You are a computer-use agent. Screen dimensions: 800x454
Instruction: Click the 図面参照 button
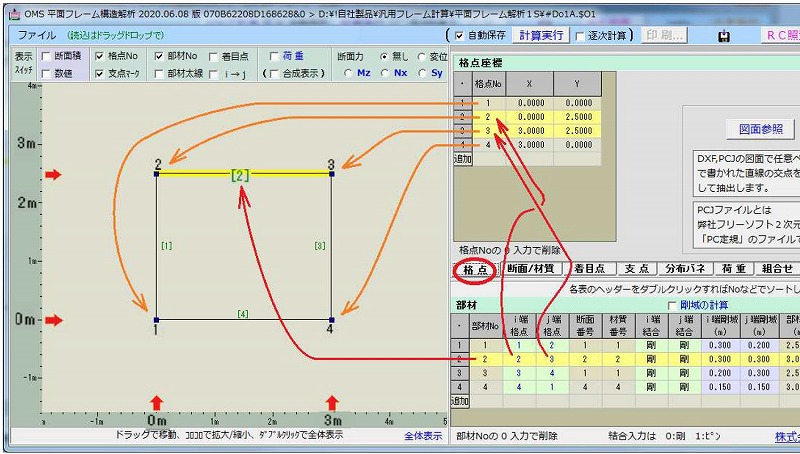[x=761, y=129]
